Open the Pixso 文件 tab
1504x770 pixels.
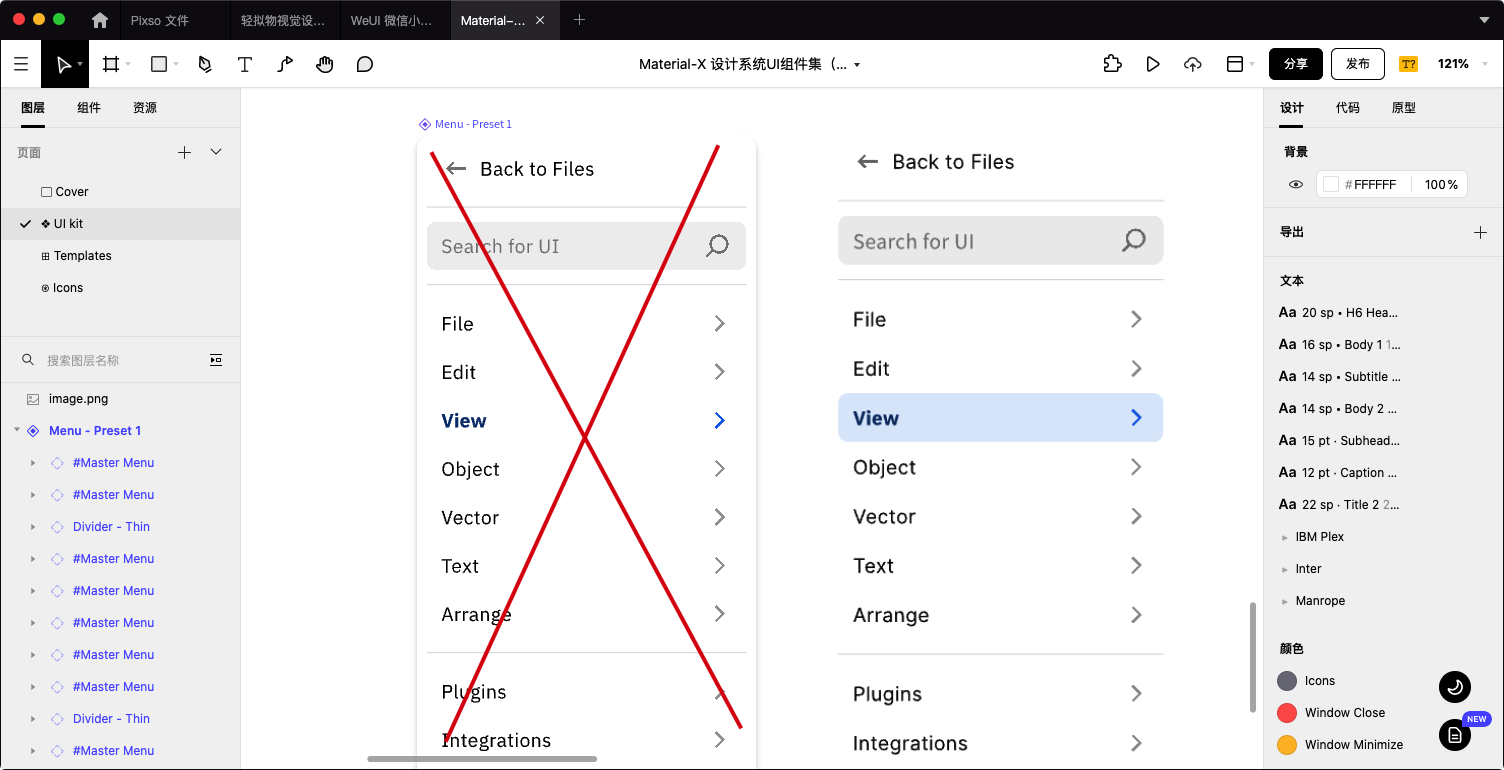pos(174,20)
